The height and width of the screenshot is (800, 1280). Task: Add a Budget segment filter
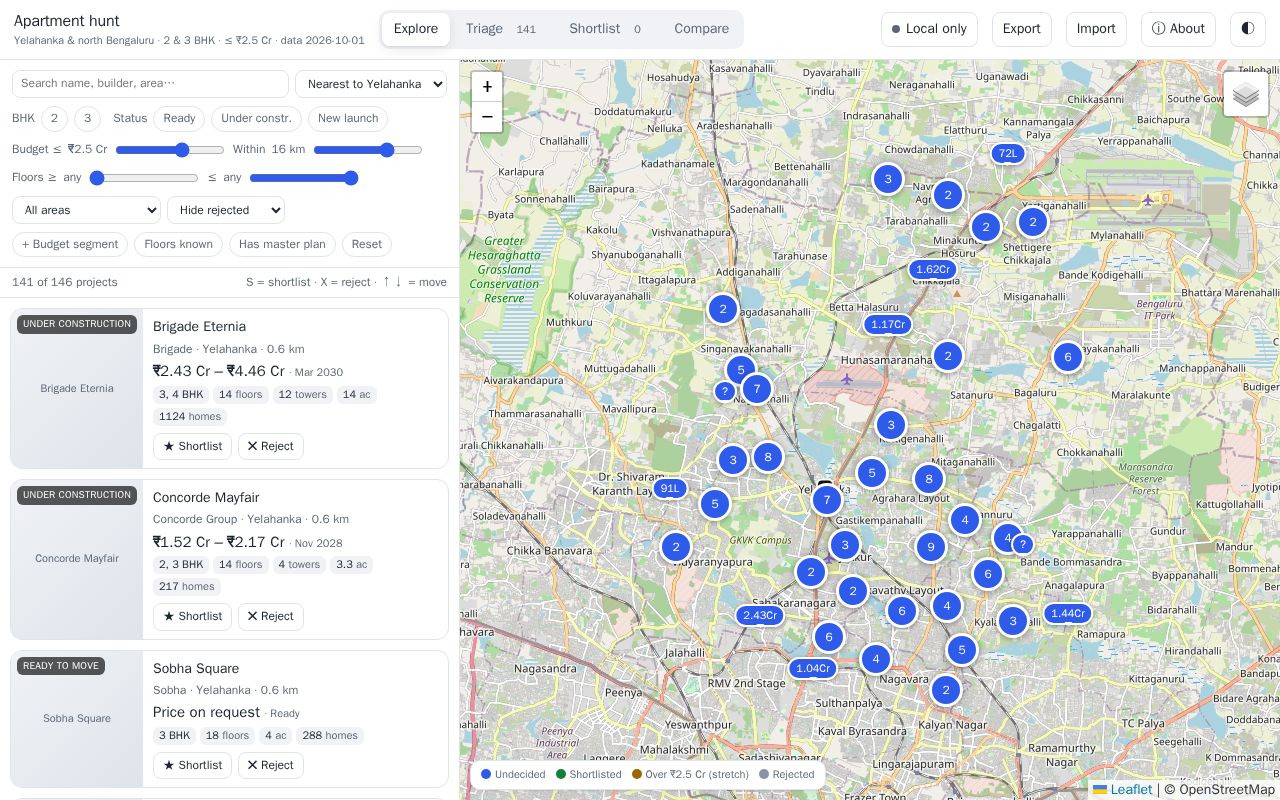coord(70,244)
